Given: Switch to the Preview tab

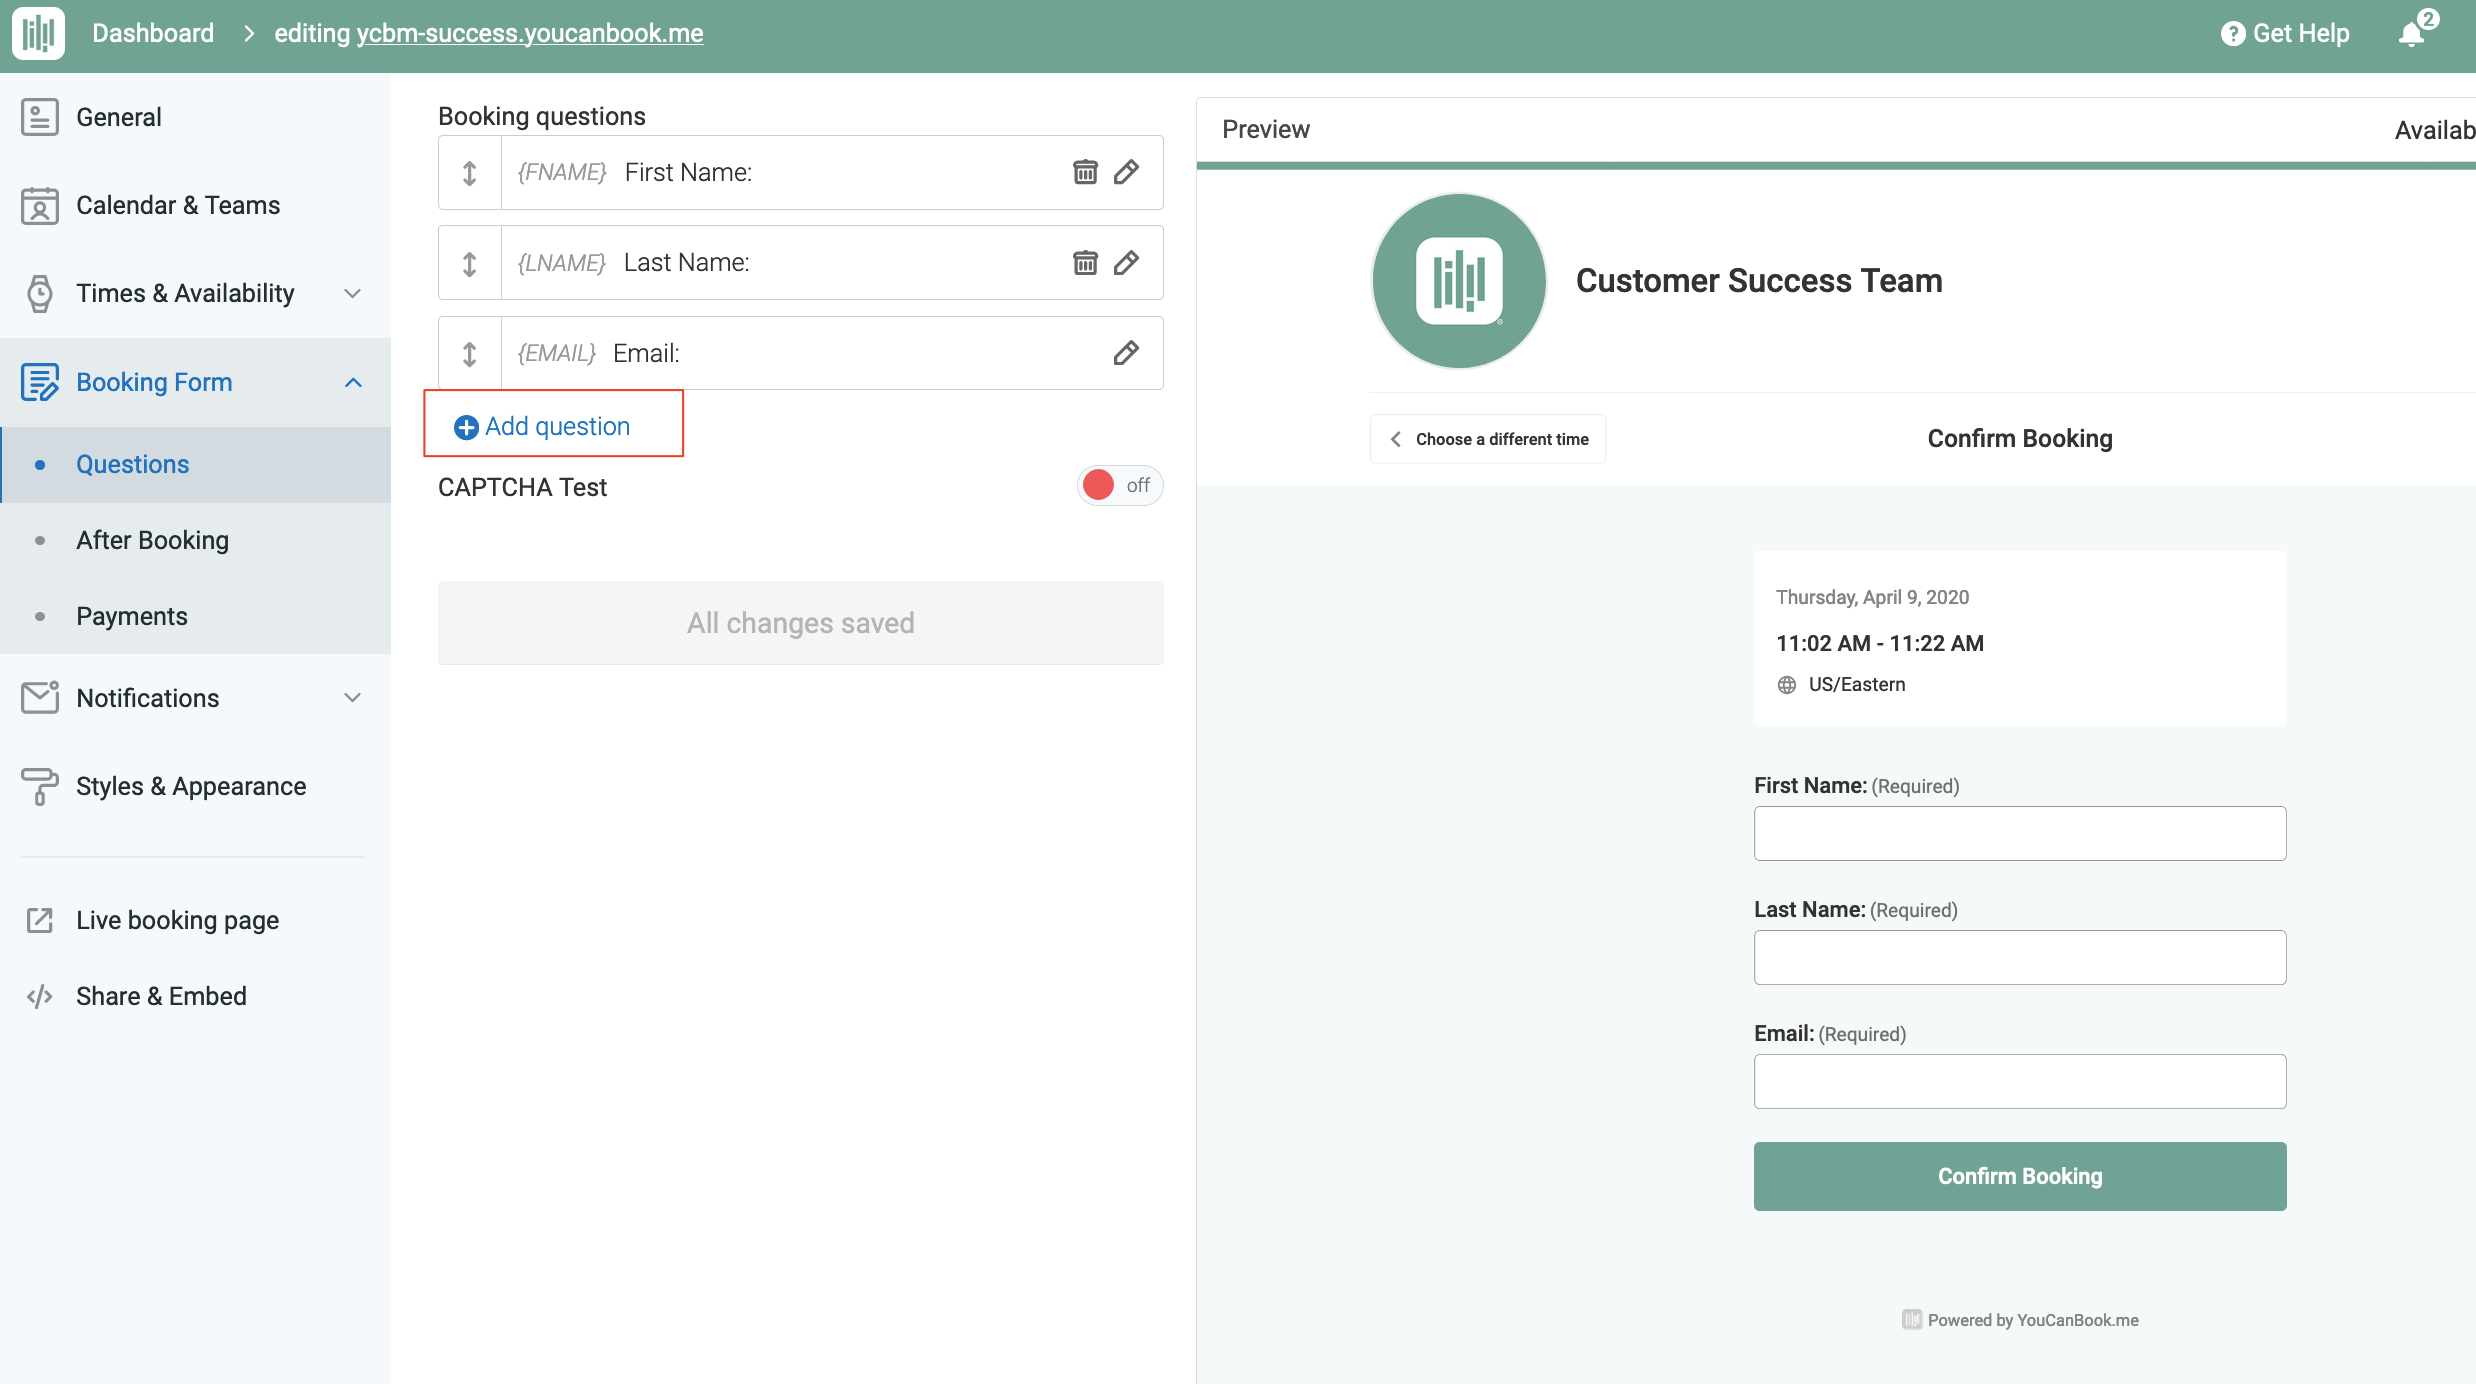Looking at the screenshot, I should point(1265,130).
